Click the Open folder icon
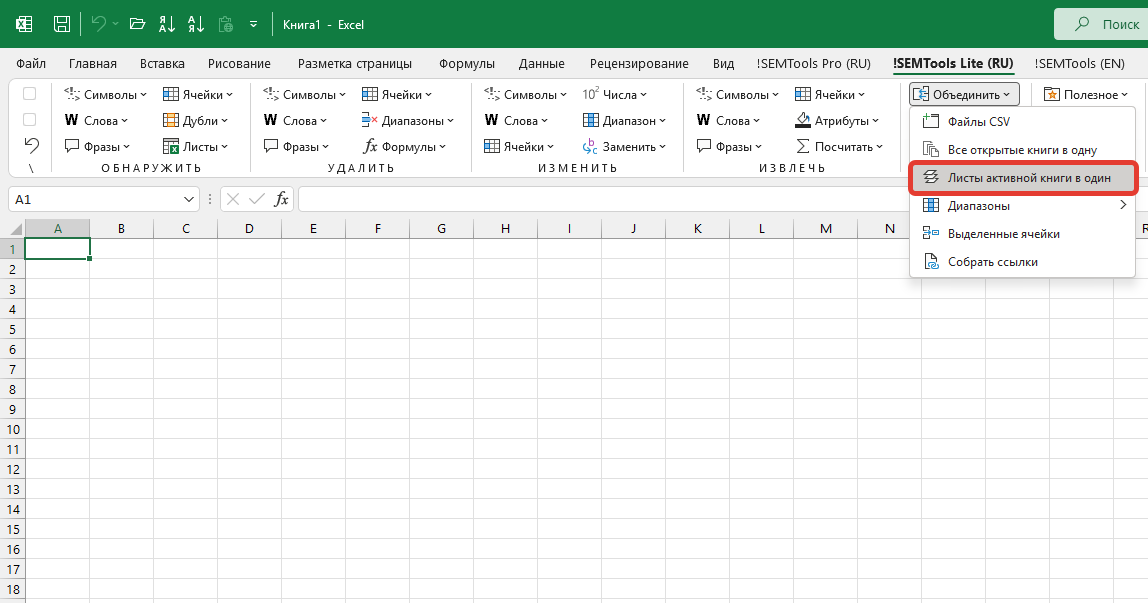 137,24
